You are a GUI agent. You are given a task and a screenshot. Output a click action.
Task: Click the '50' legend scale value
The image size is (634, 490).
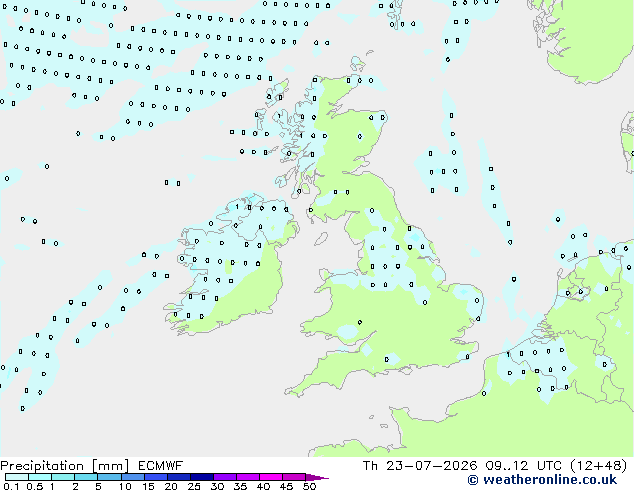(309, 486)
